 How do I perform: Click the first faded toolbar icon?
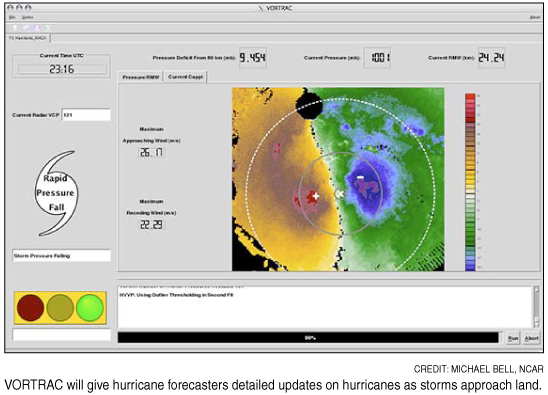(15, 27)
